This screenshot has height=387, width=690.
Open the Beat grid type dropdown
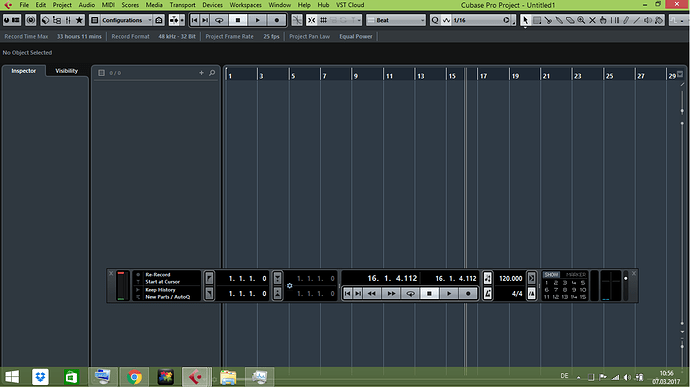[x=396, y=20]
